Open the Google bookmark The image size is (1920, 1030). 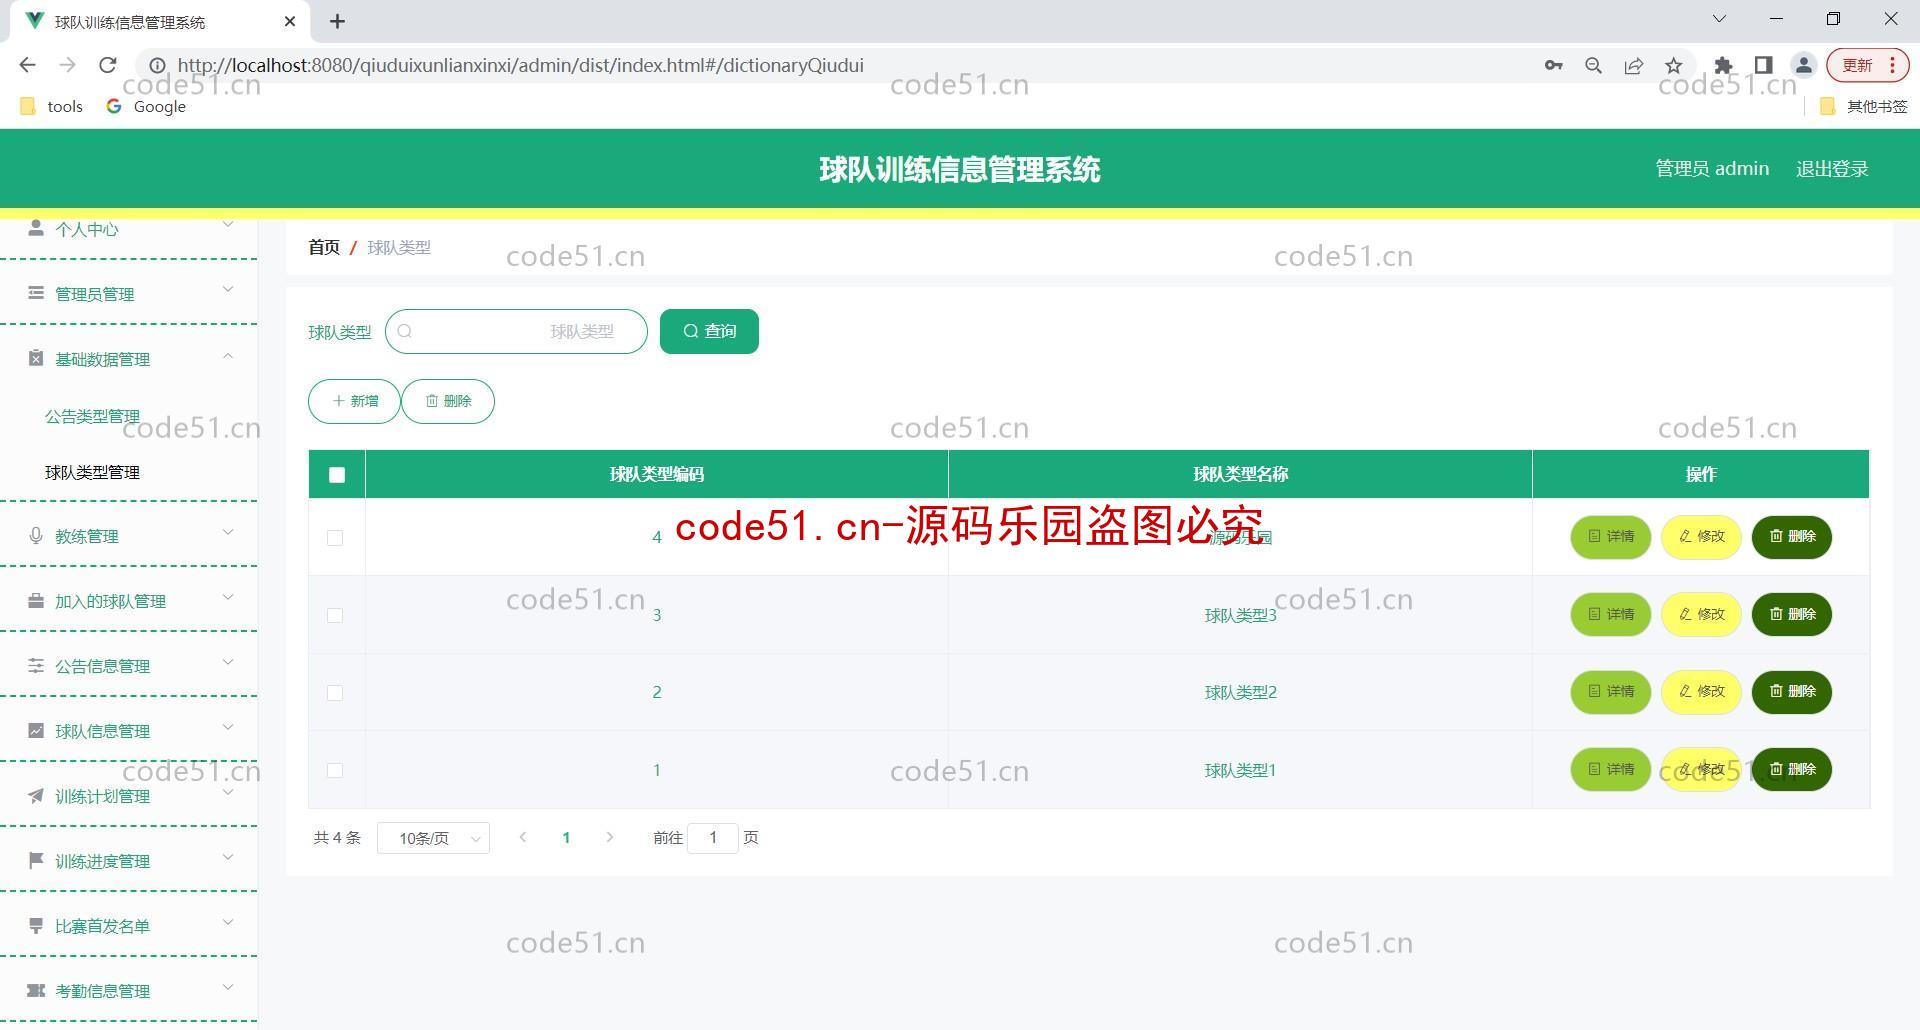[x=146, y=106]
